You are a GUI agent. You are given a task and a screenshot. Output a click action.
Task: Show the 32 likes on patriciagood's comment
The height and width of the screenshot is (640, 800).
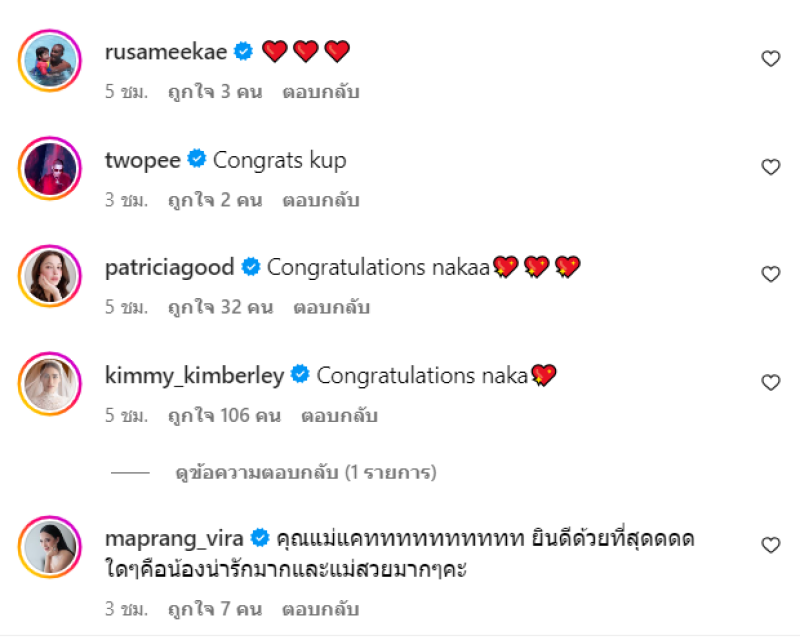coord(220,308)
